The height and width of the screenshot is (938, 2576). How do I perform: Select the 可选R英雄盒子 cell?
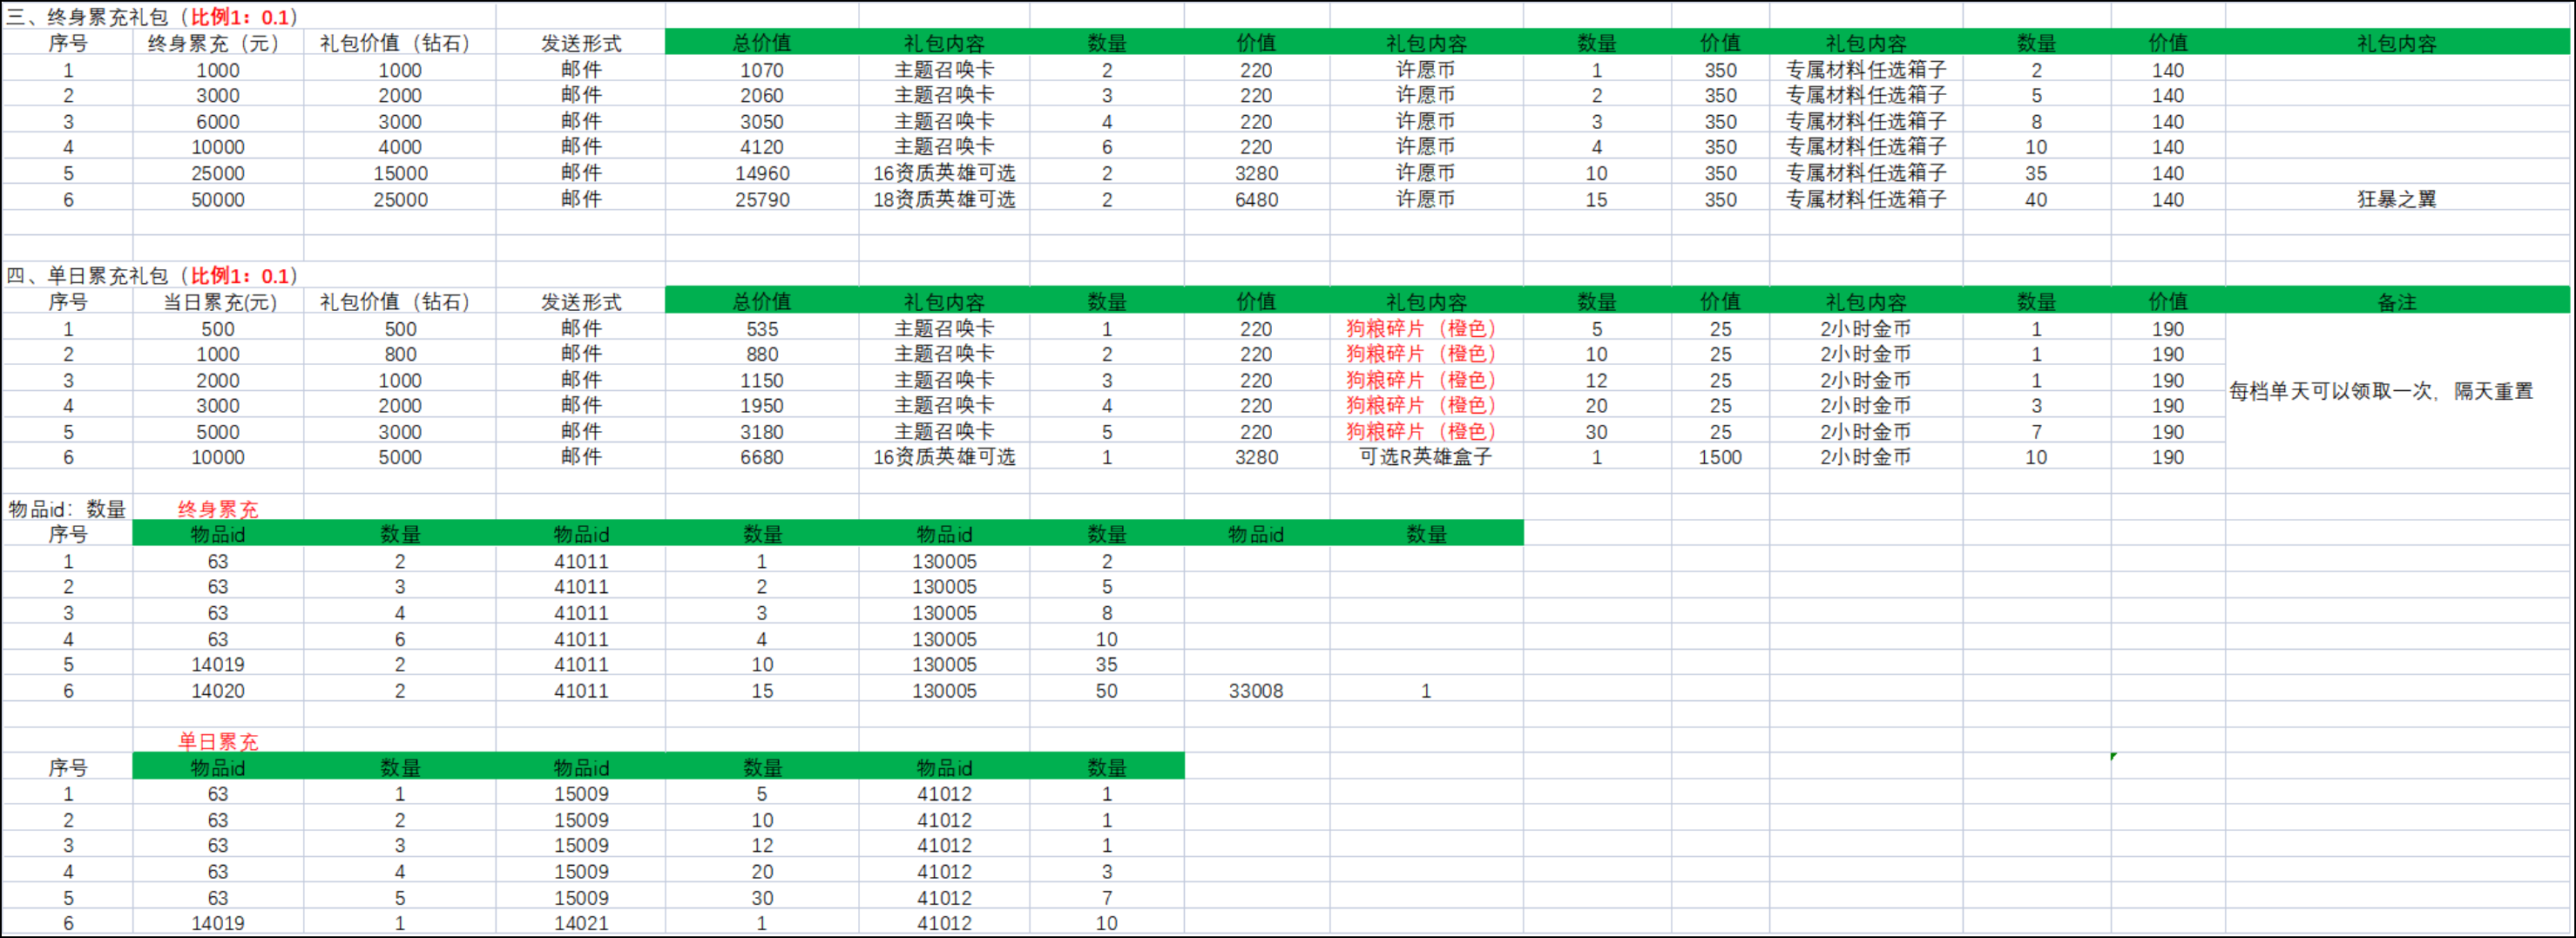tap(1425, 457)
